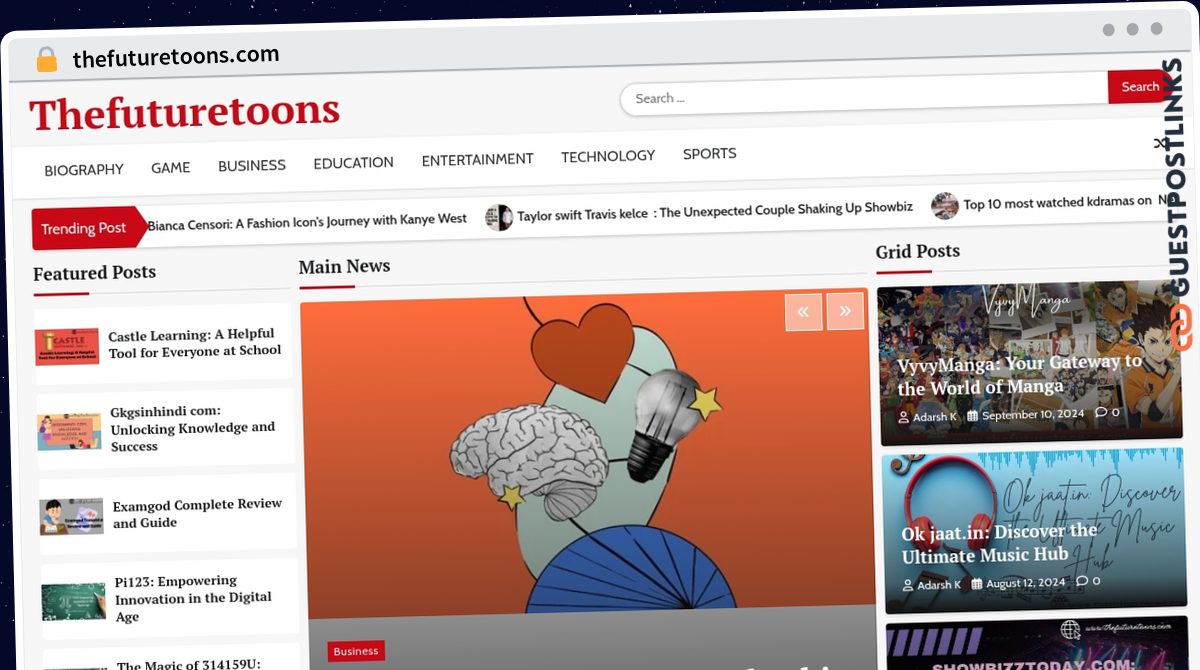This screenshot has width=1200, height=670.
Task: Open Gkgsinhindi com article title
Action: pos(193,428)
